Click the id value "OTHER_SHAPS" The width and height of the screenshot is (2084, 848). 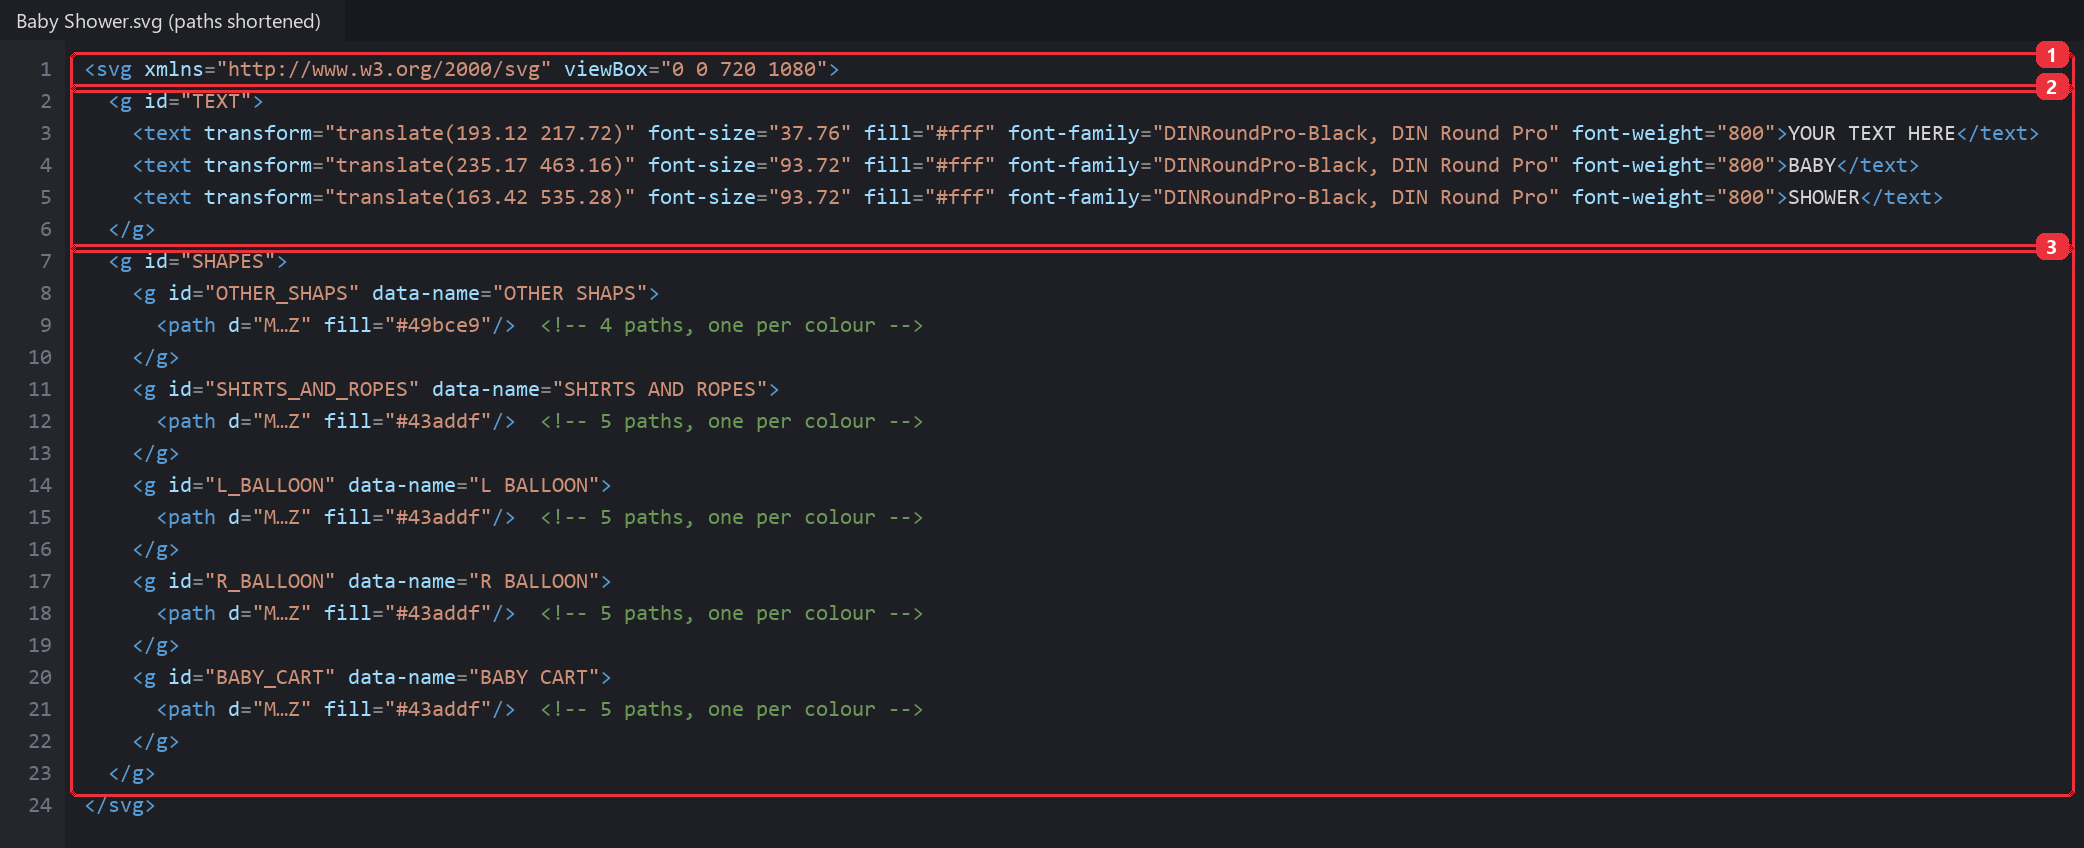282,293
